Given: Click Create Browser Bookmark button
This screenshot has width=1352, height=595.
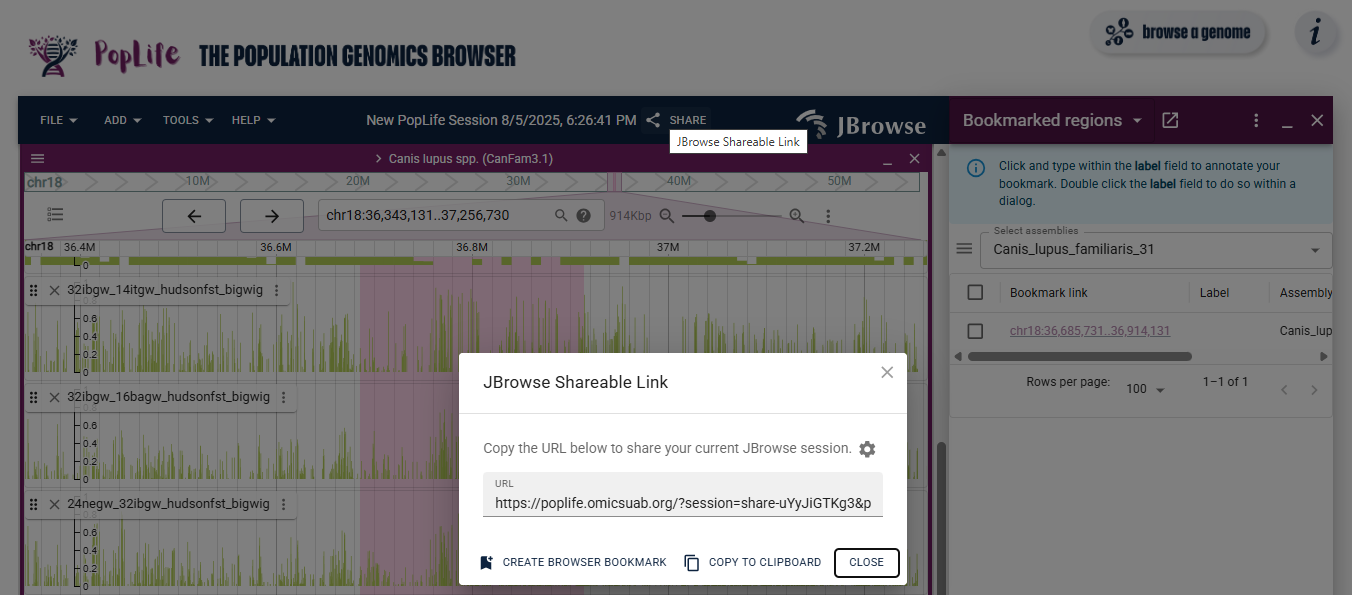Looking at the screenshot, I should coord(573,562).
